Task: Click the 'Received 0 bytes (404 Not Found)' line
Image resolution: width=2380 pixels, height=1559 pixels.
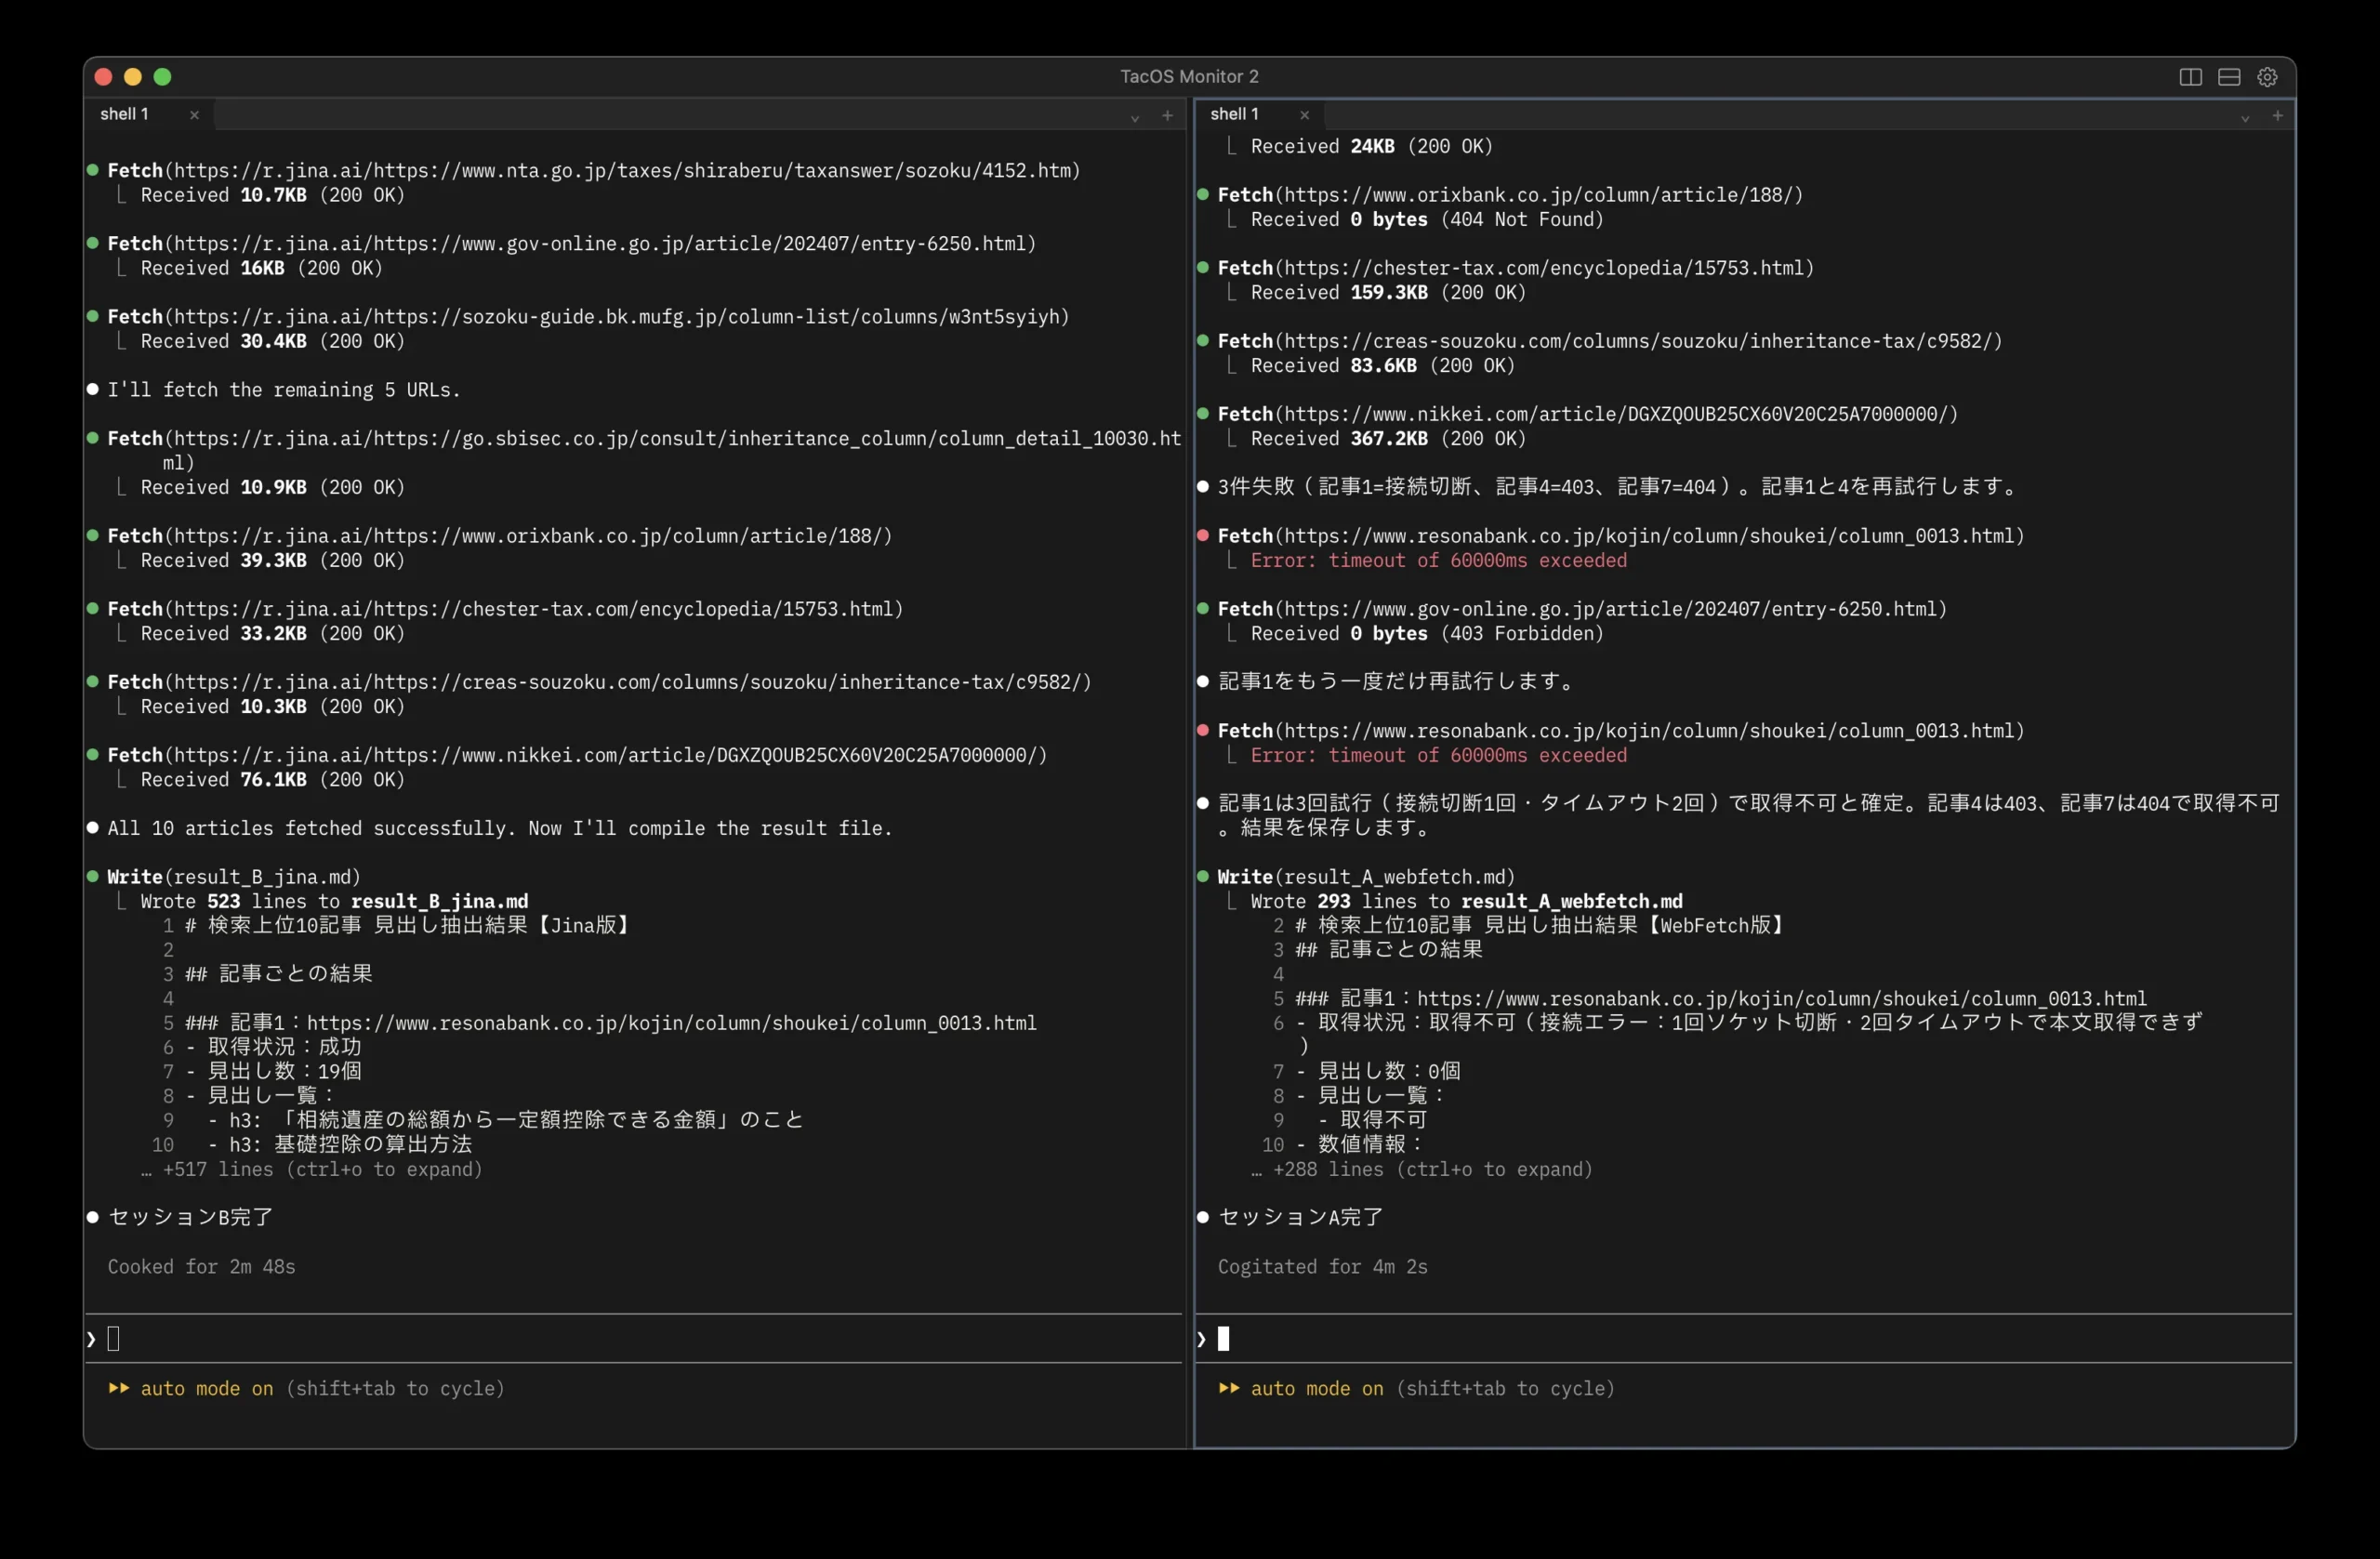Action: click(x=1427, y=220)
